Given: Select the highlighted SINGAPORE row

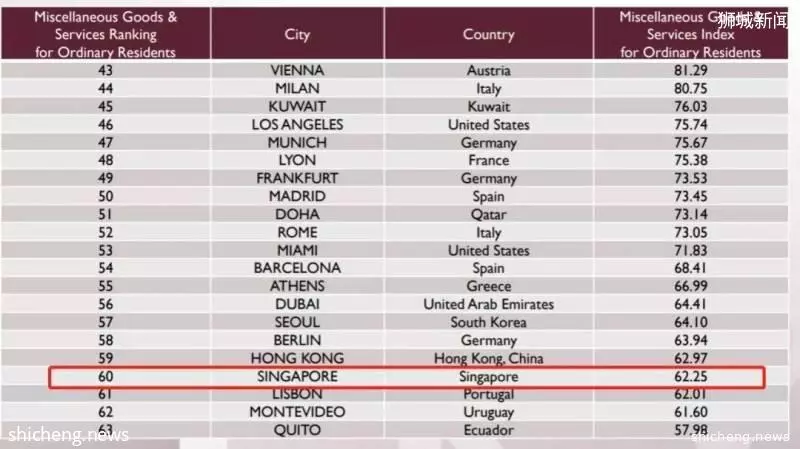Looking at the screenshot, I should pos(407,377).
